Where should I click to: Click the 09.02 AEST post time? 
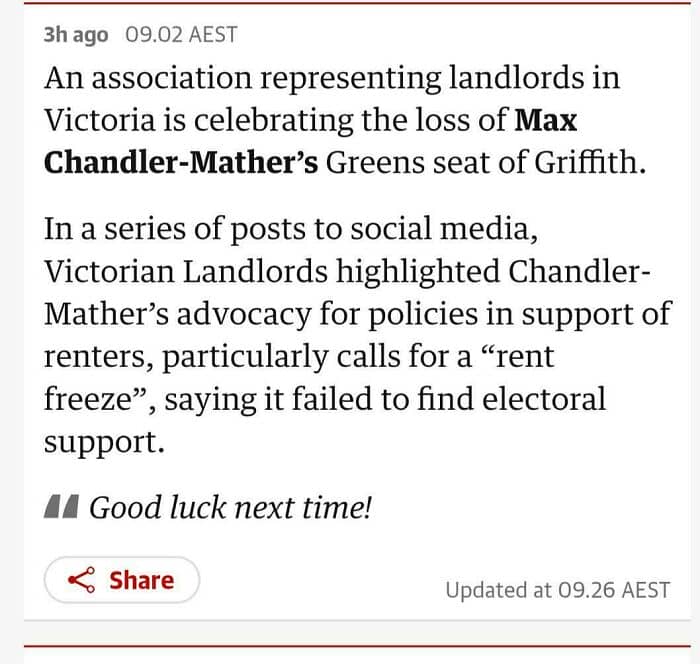(182, 34)
